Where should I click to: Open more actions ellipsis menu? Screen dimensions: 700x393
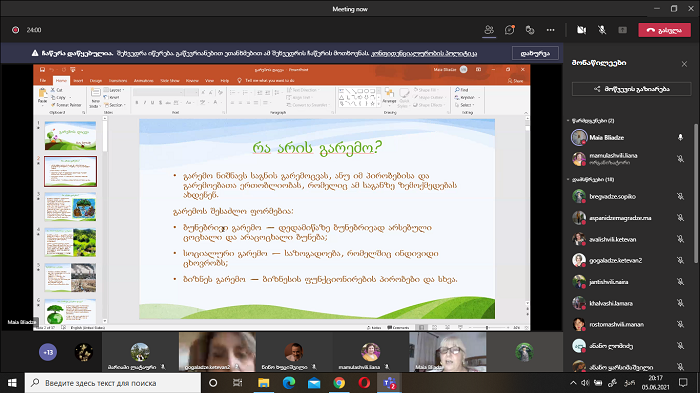[x=550, y=30]
